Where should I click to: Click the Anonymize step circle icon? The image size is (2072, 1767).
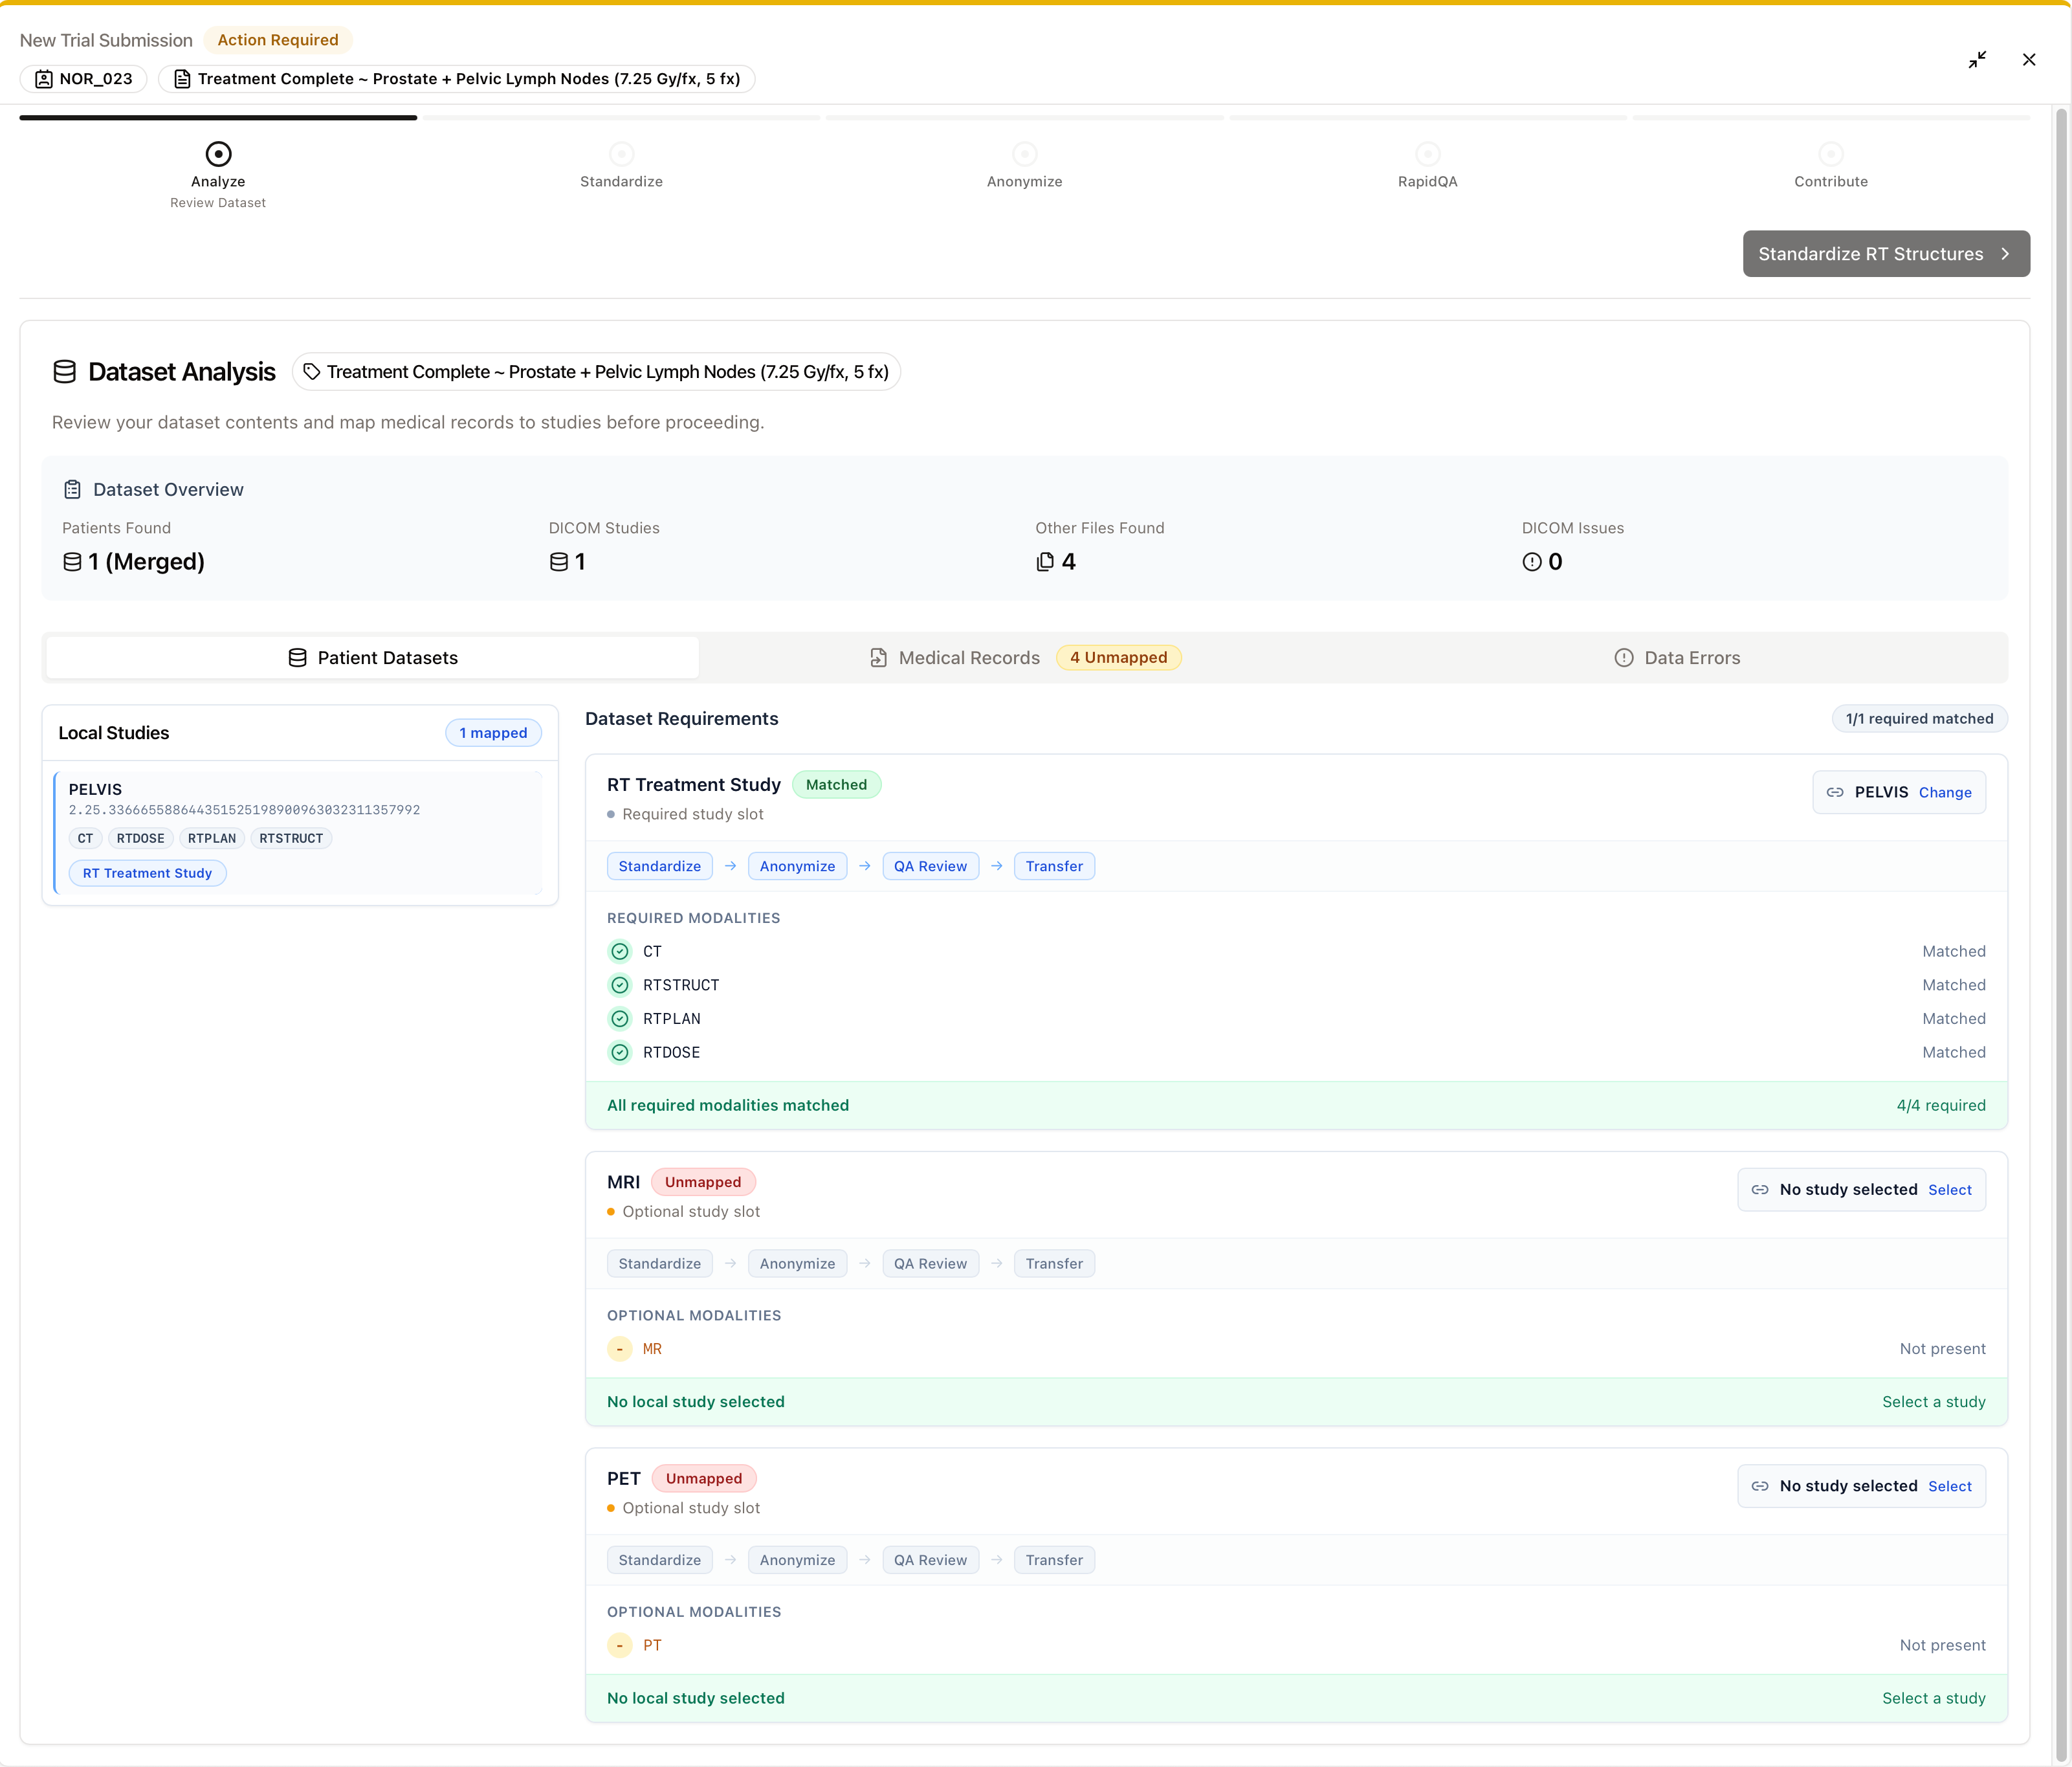1024,154
